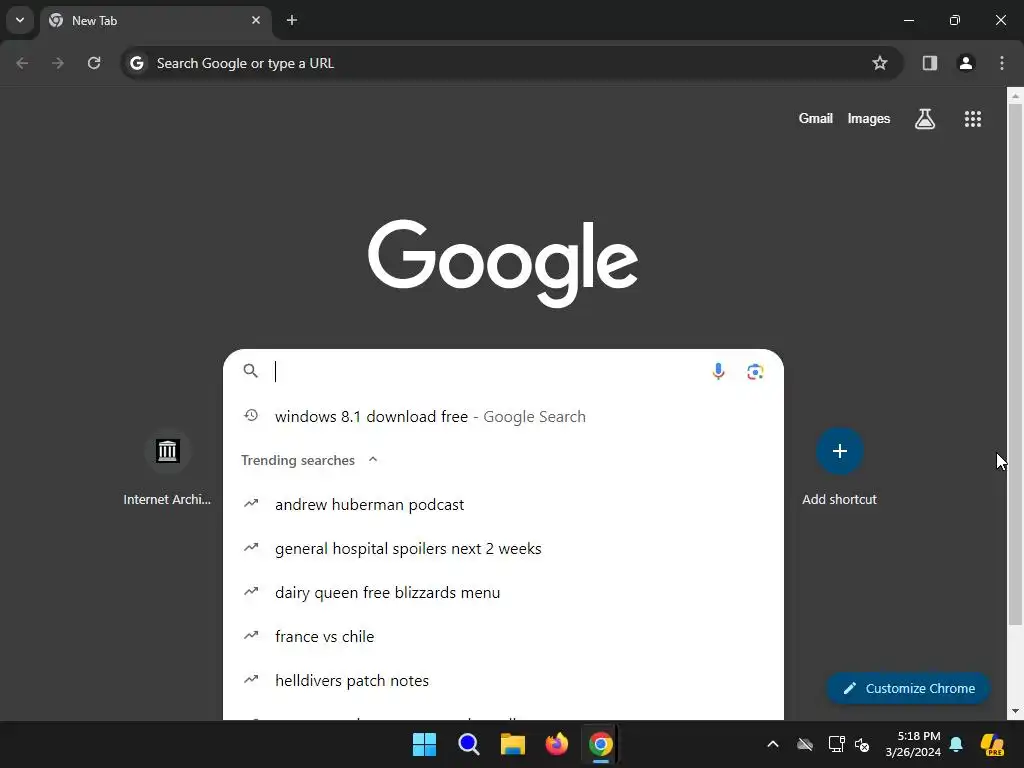The width and height of the screenshot is (1024, 768).
Task: Minimize the Chrome window
Action: (908, 20)
